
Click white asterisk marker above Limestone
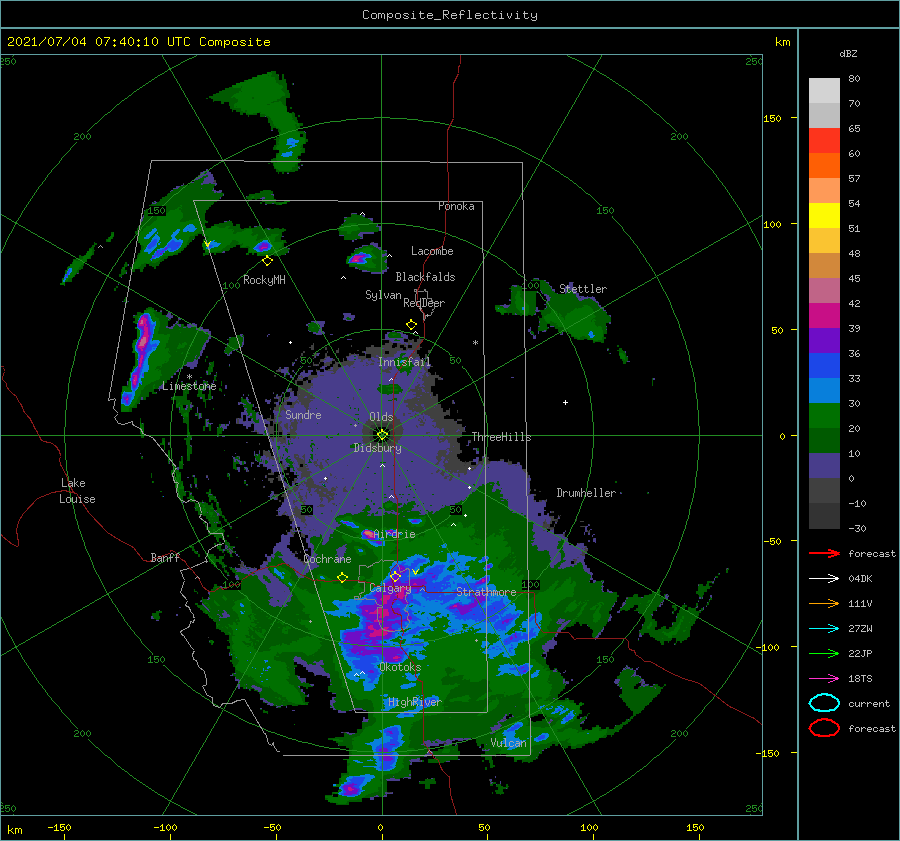coord(189,377)
